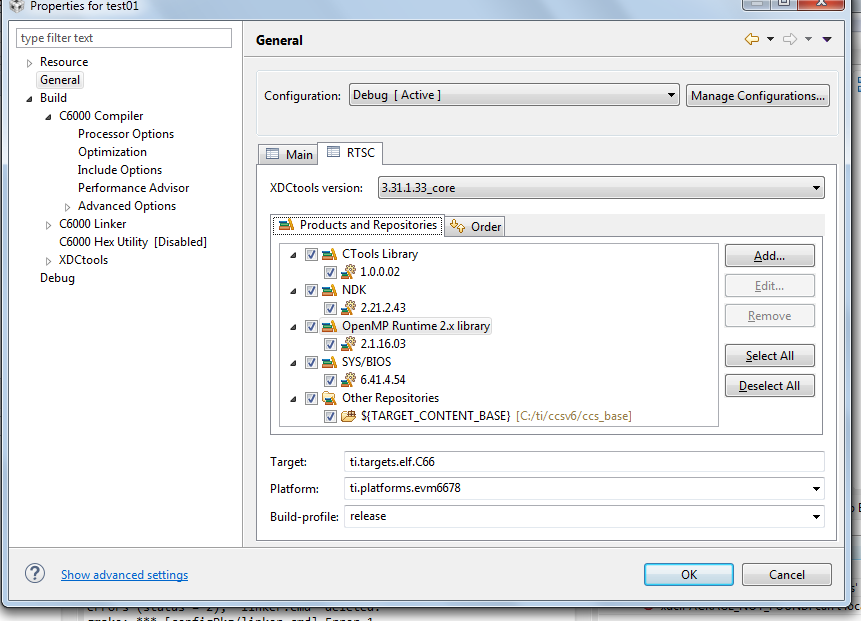Open the Show advanced settings link
This screenshot has height=621, width=861.
click(125, 575)
